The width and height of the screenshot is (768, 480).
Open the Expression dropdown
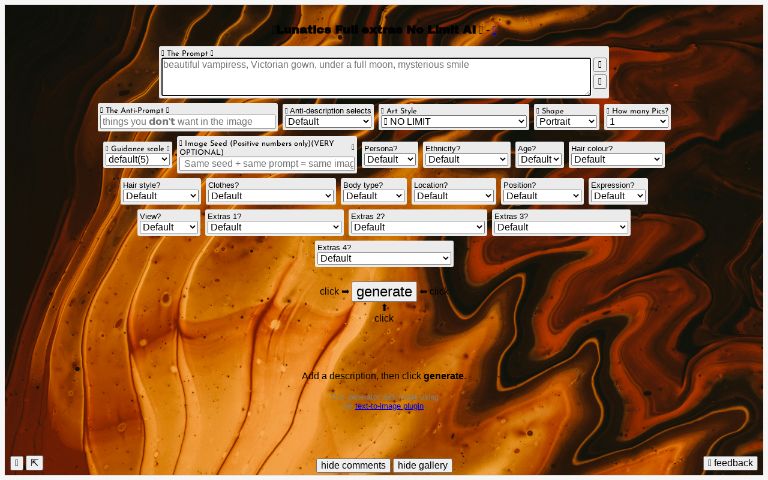point(617,196)
